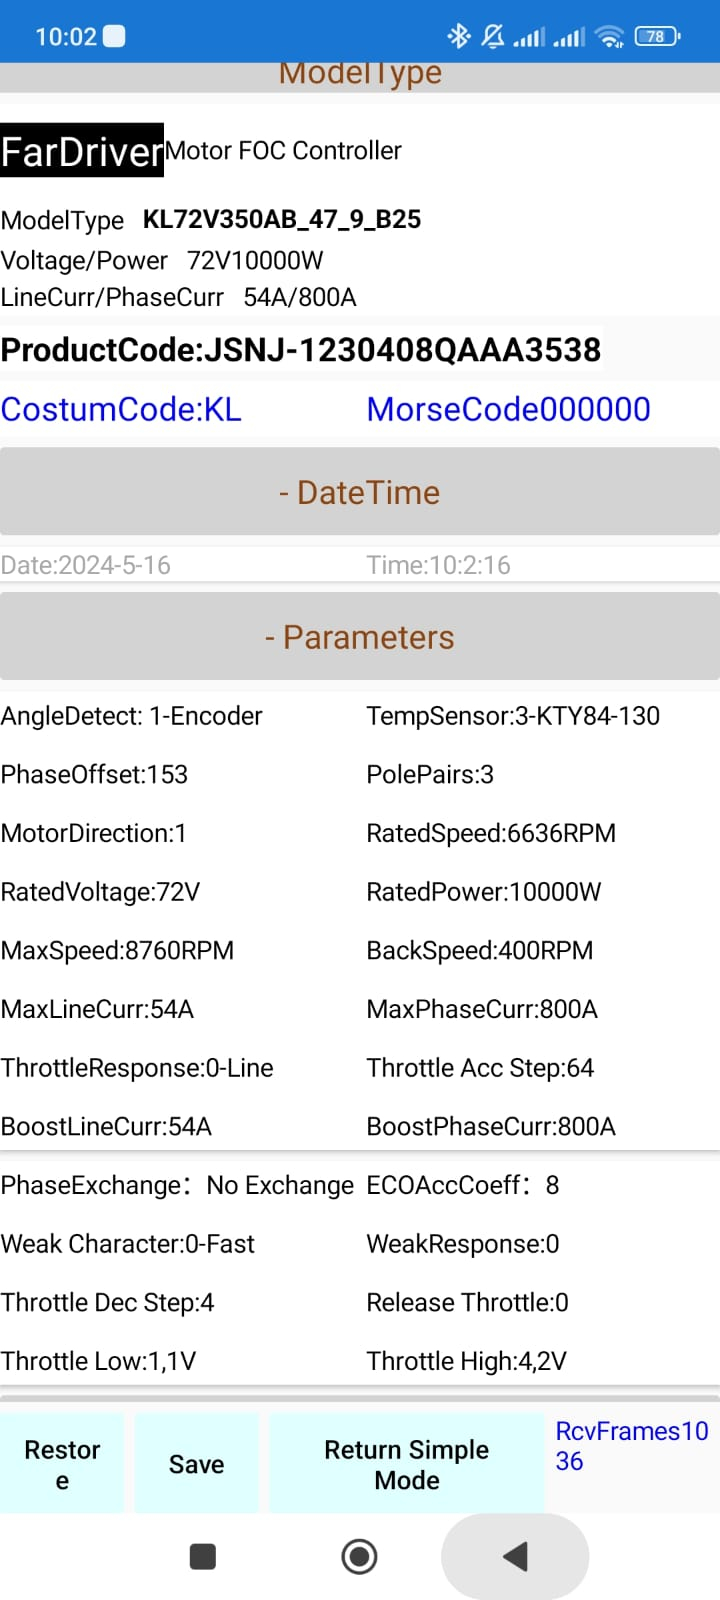Open the CostumCode:KL link

[x=121, y=409]
